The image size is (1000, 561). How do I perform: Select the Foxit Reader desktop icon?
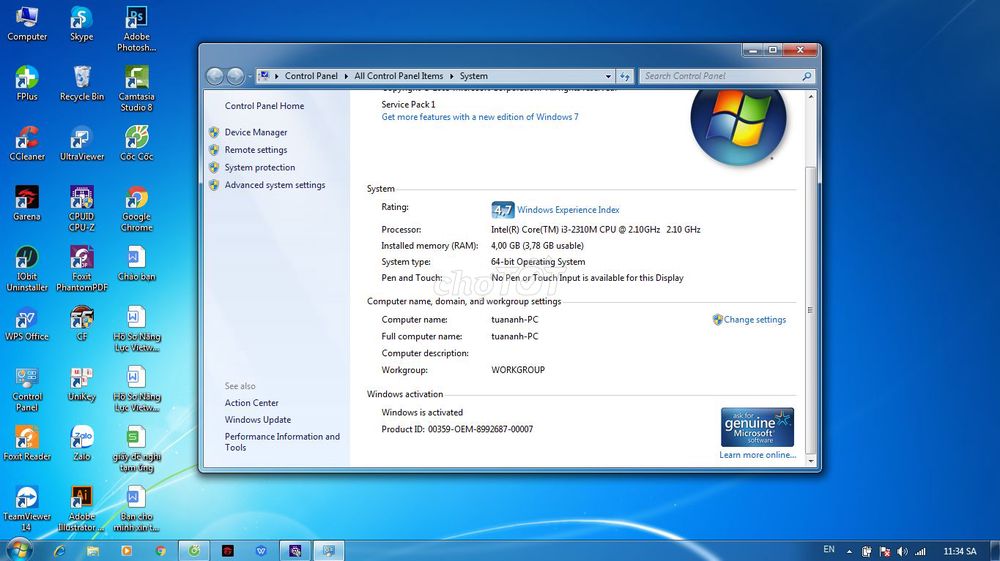point(27,443)
